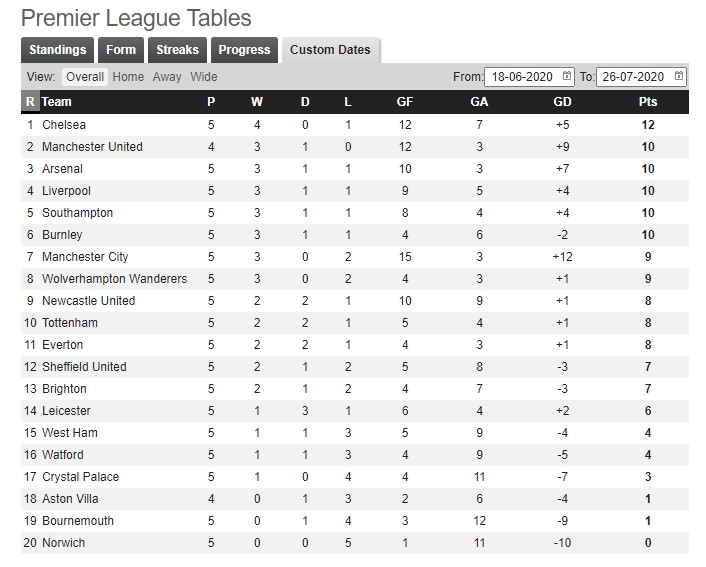Open the To date calendar icon
This screenshot has height=567, width=706.
coord(679,76)
